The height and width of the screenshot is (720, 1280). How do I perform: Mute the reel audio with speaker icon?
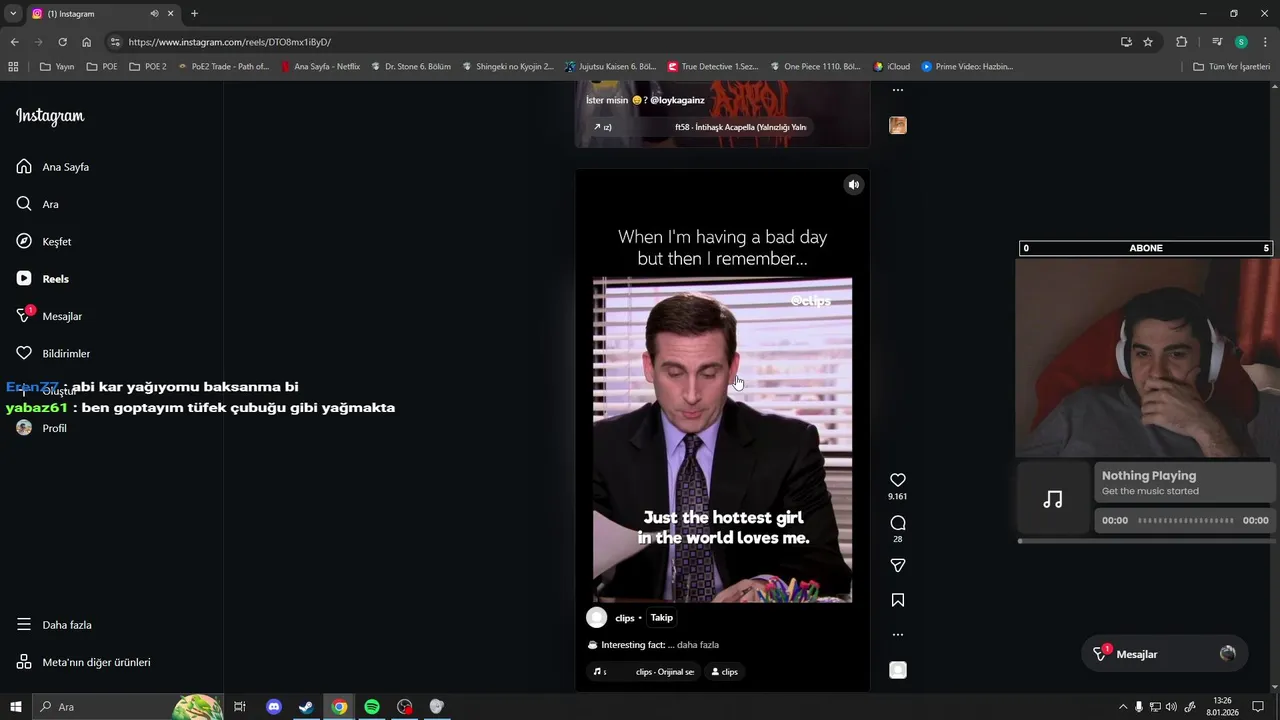[x=853, y=185]
